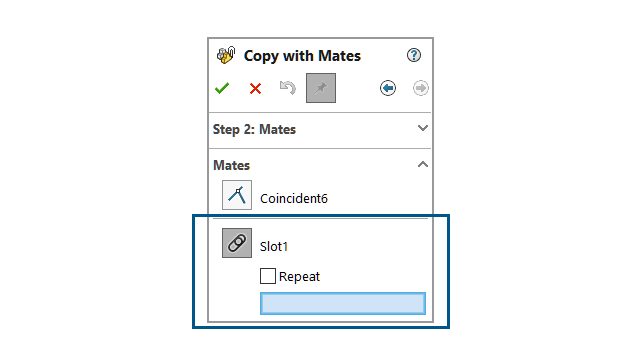Select the Slot1 mate icon
The height and width of the screenshot is (360, 640).
[237, 243]
